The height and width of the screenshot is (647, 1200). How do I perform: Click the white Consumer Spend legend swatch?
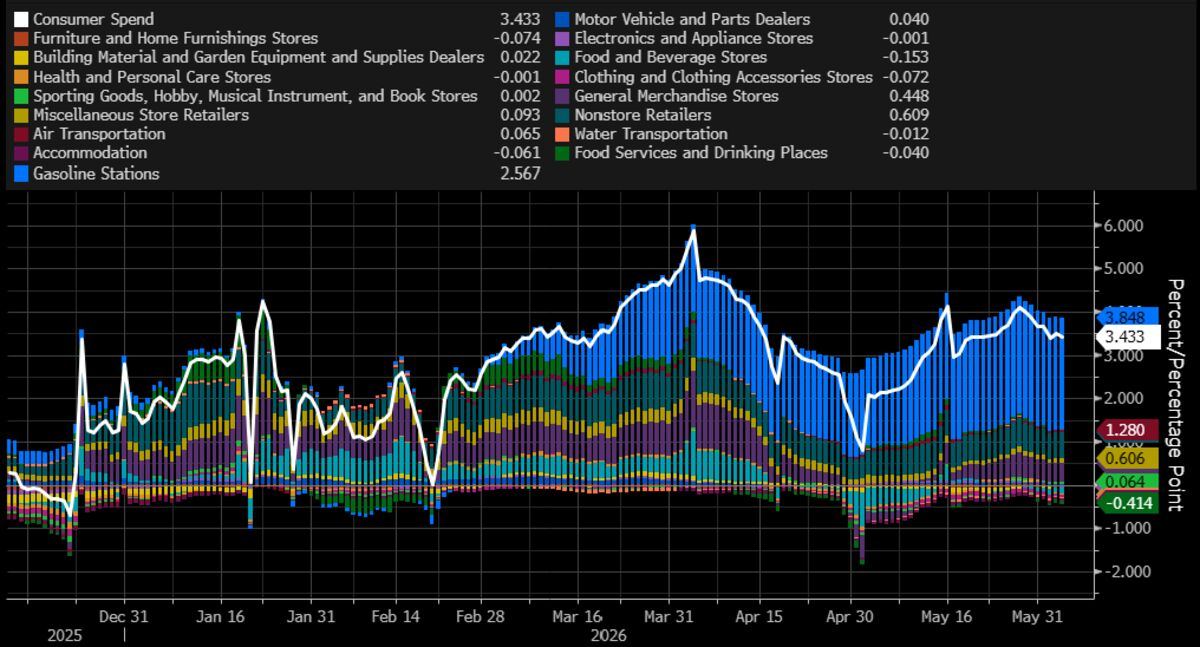(x=21, y=19)
